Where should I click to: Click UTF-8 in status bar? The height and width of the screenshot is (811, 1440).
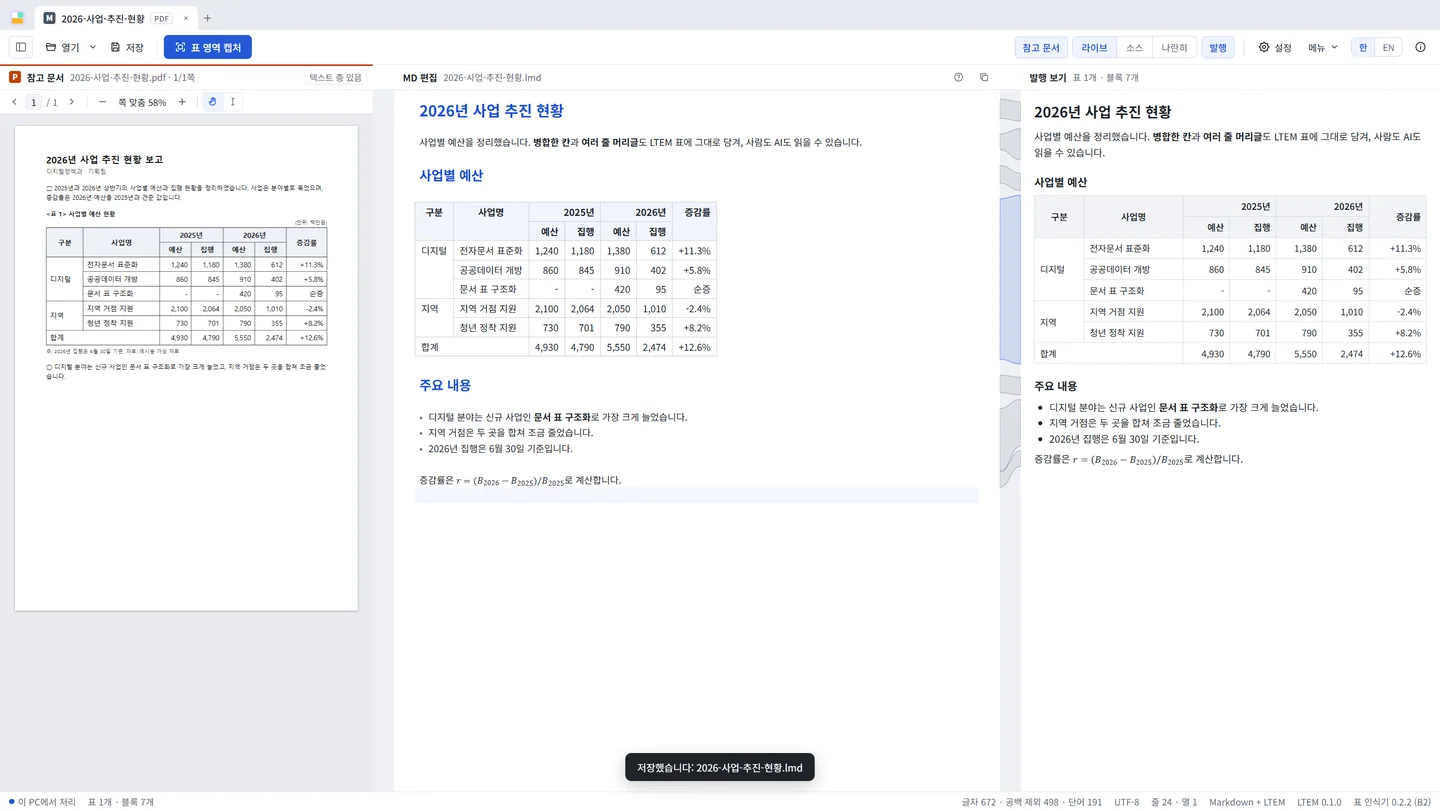[x=1126, y=802]
